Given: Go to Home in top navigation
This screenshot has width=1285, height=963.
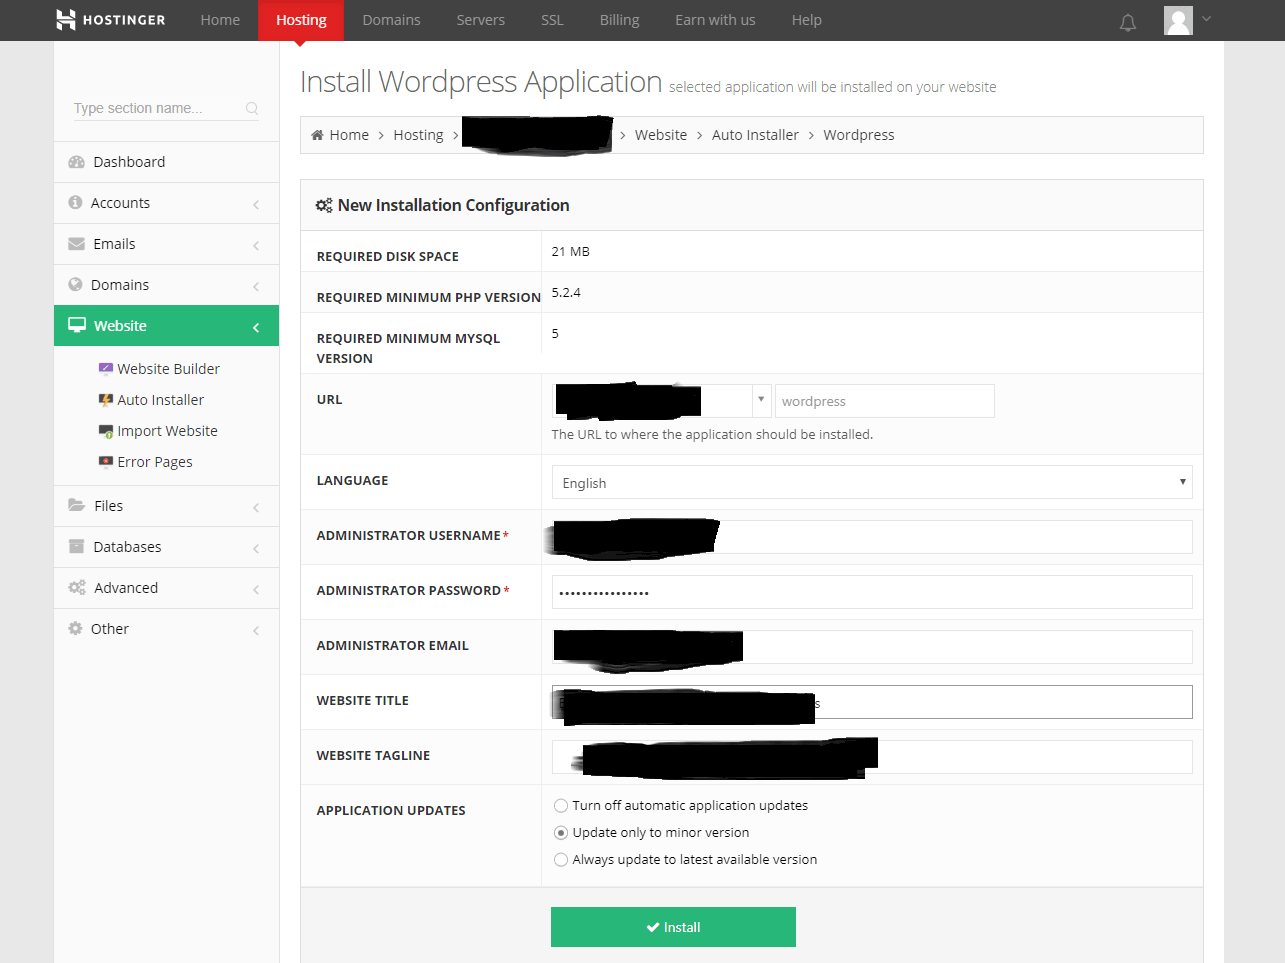Looking at the screenshot, I should click(x=220, y=20).
